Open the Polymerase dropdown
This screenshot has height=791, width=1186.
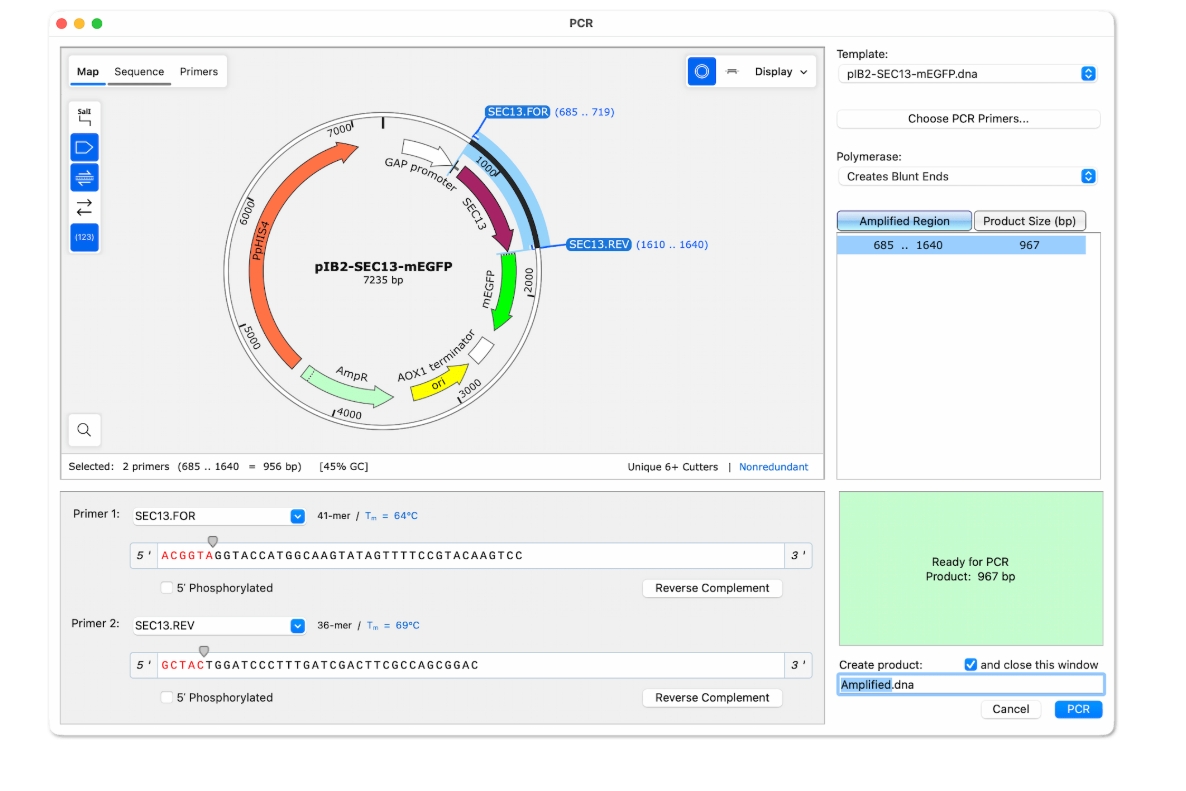click(x=967, y=176)
